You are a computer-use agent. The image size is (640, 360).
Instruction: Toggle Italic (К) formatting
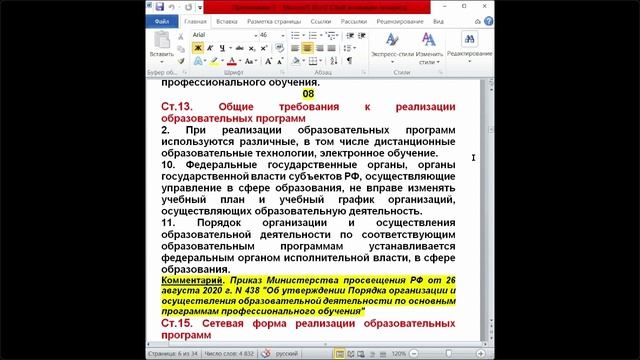[210, 48]
